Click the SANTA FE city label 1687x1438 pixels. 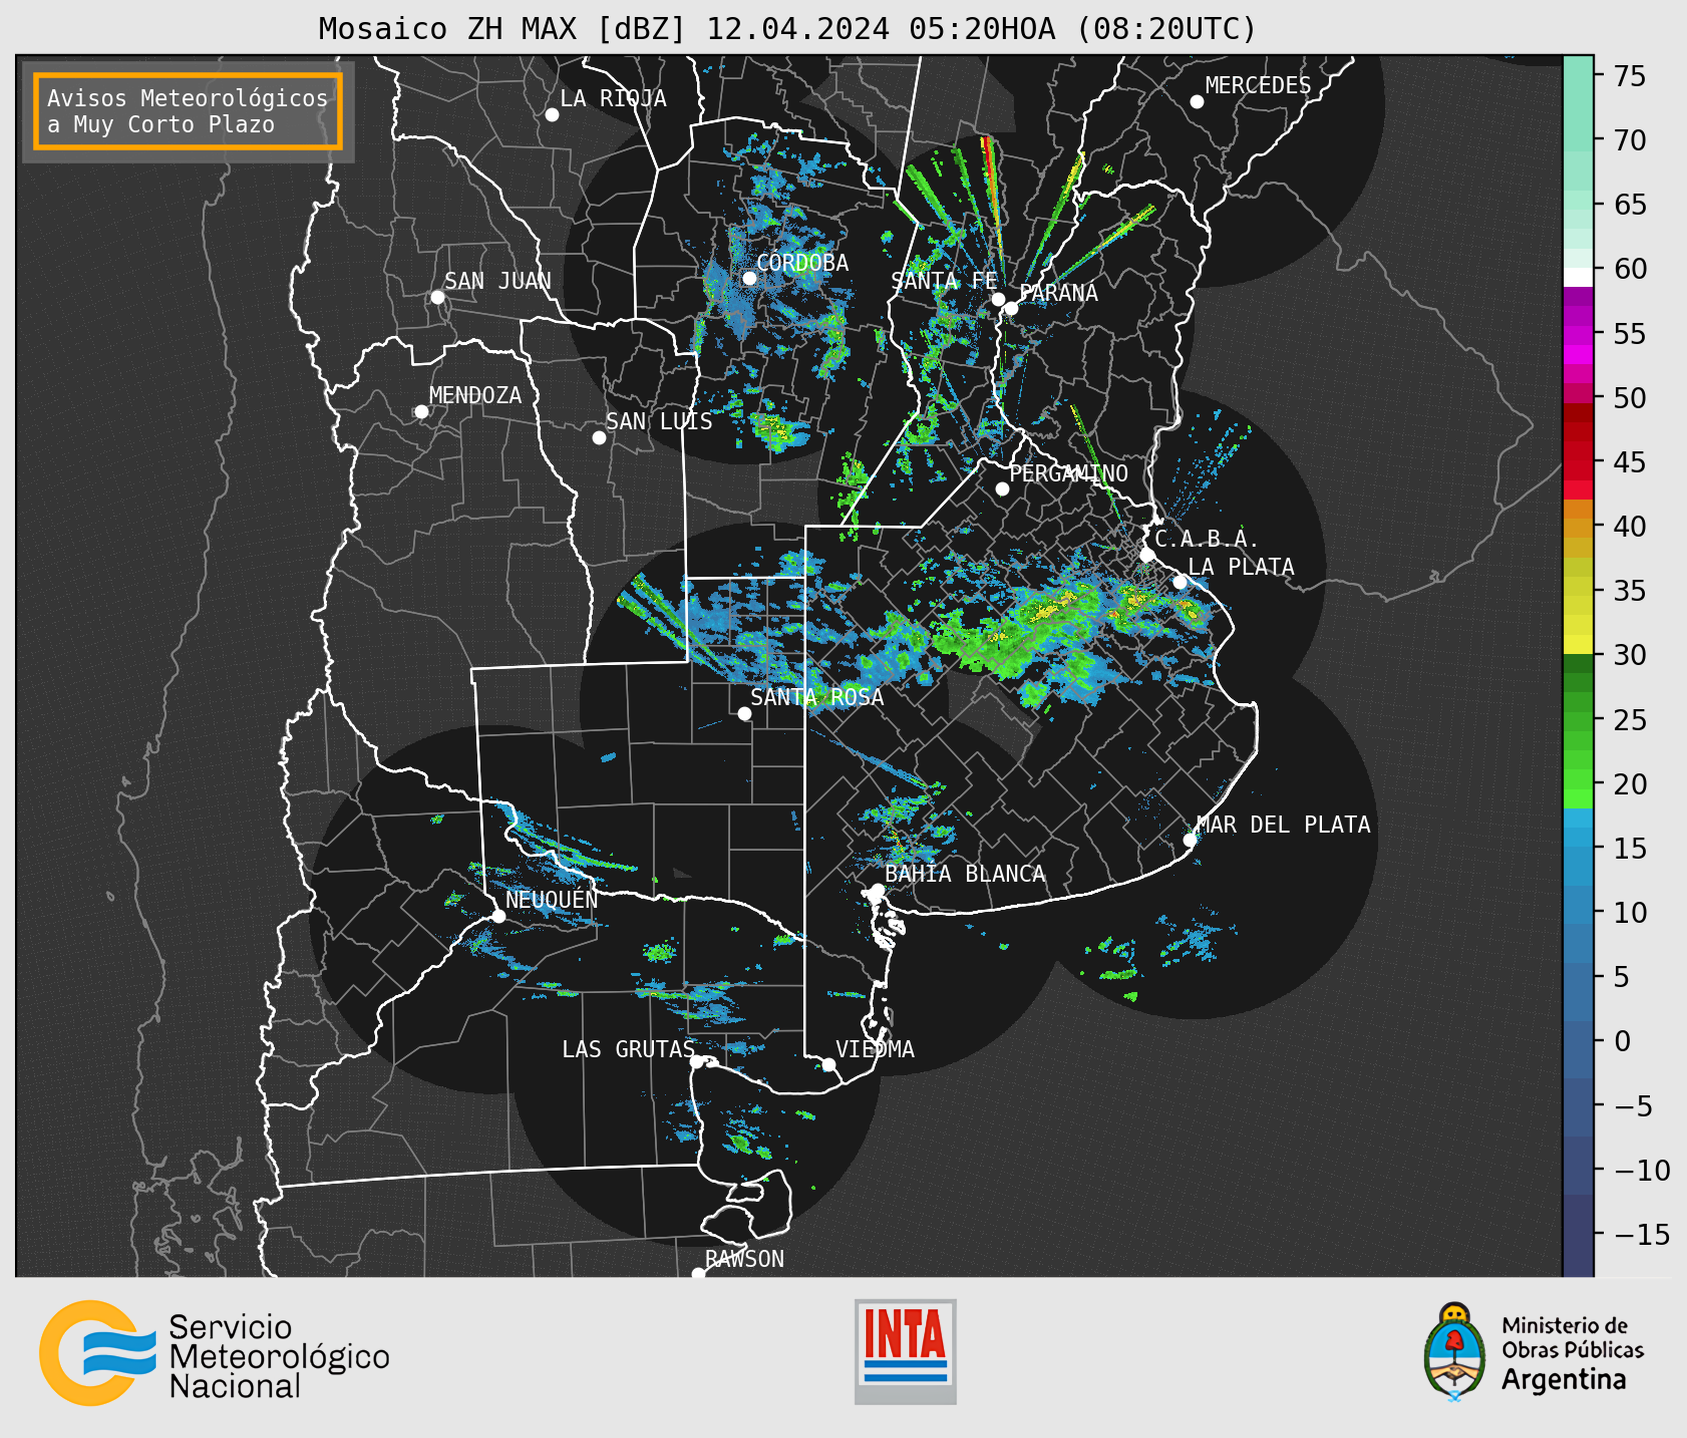(x=944, y=281)
